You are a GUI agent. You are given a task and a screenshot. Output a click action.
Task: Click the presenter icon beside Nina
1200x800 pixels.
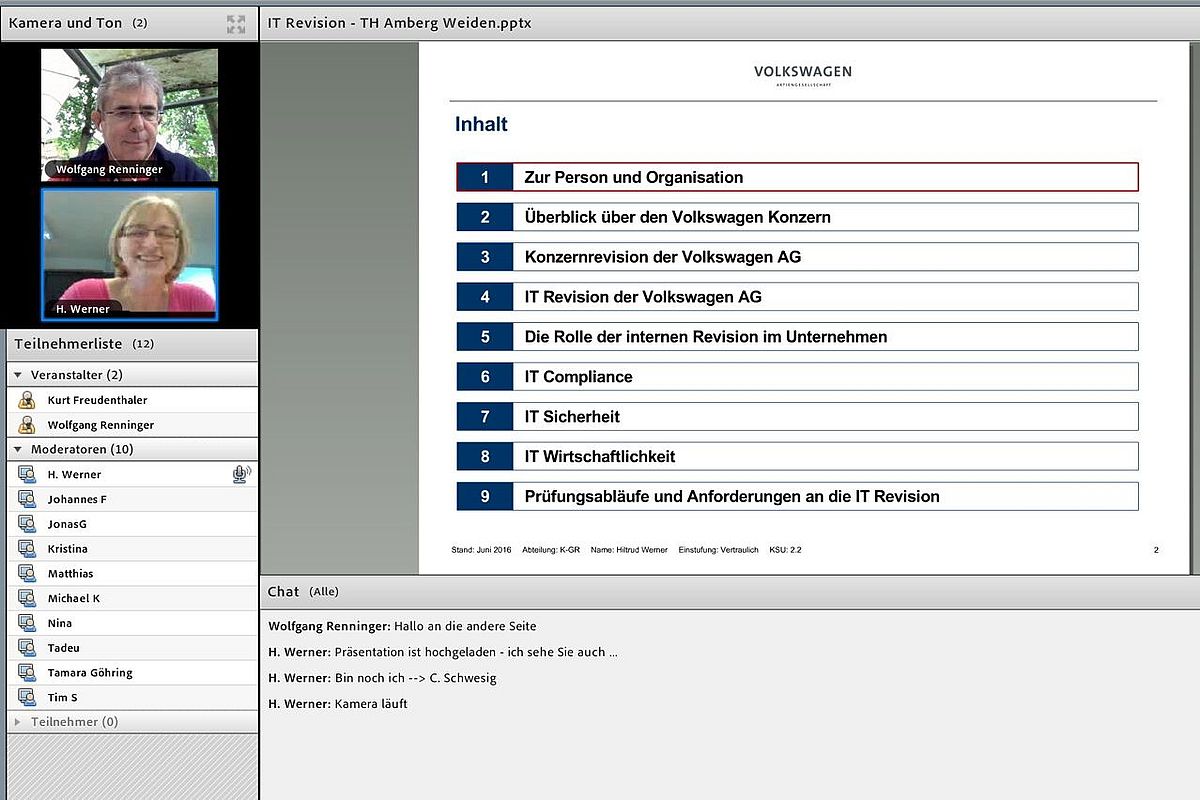pyautogui.click(x=27, y=623)
